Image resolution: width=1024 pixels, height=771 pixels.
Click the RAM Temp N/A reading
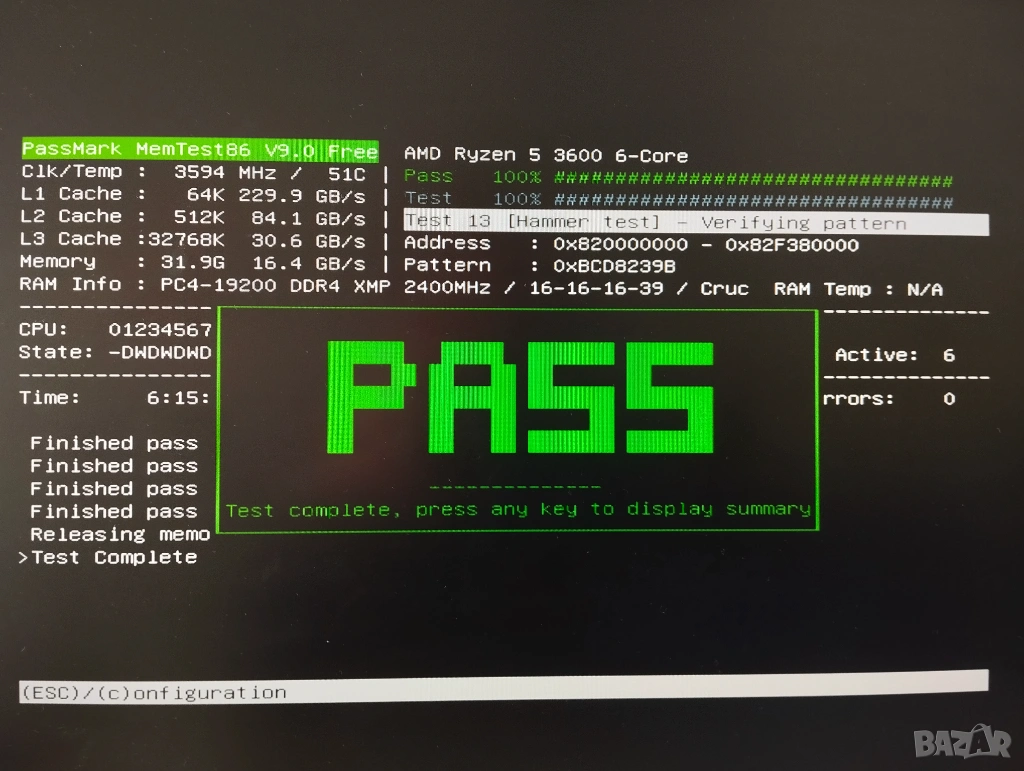[859, 289]
